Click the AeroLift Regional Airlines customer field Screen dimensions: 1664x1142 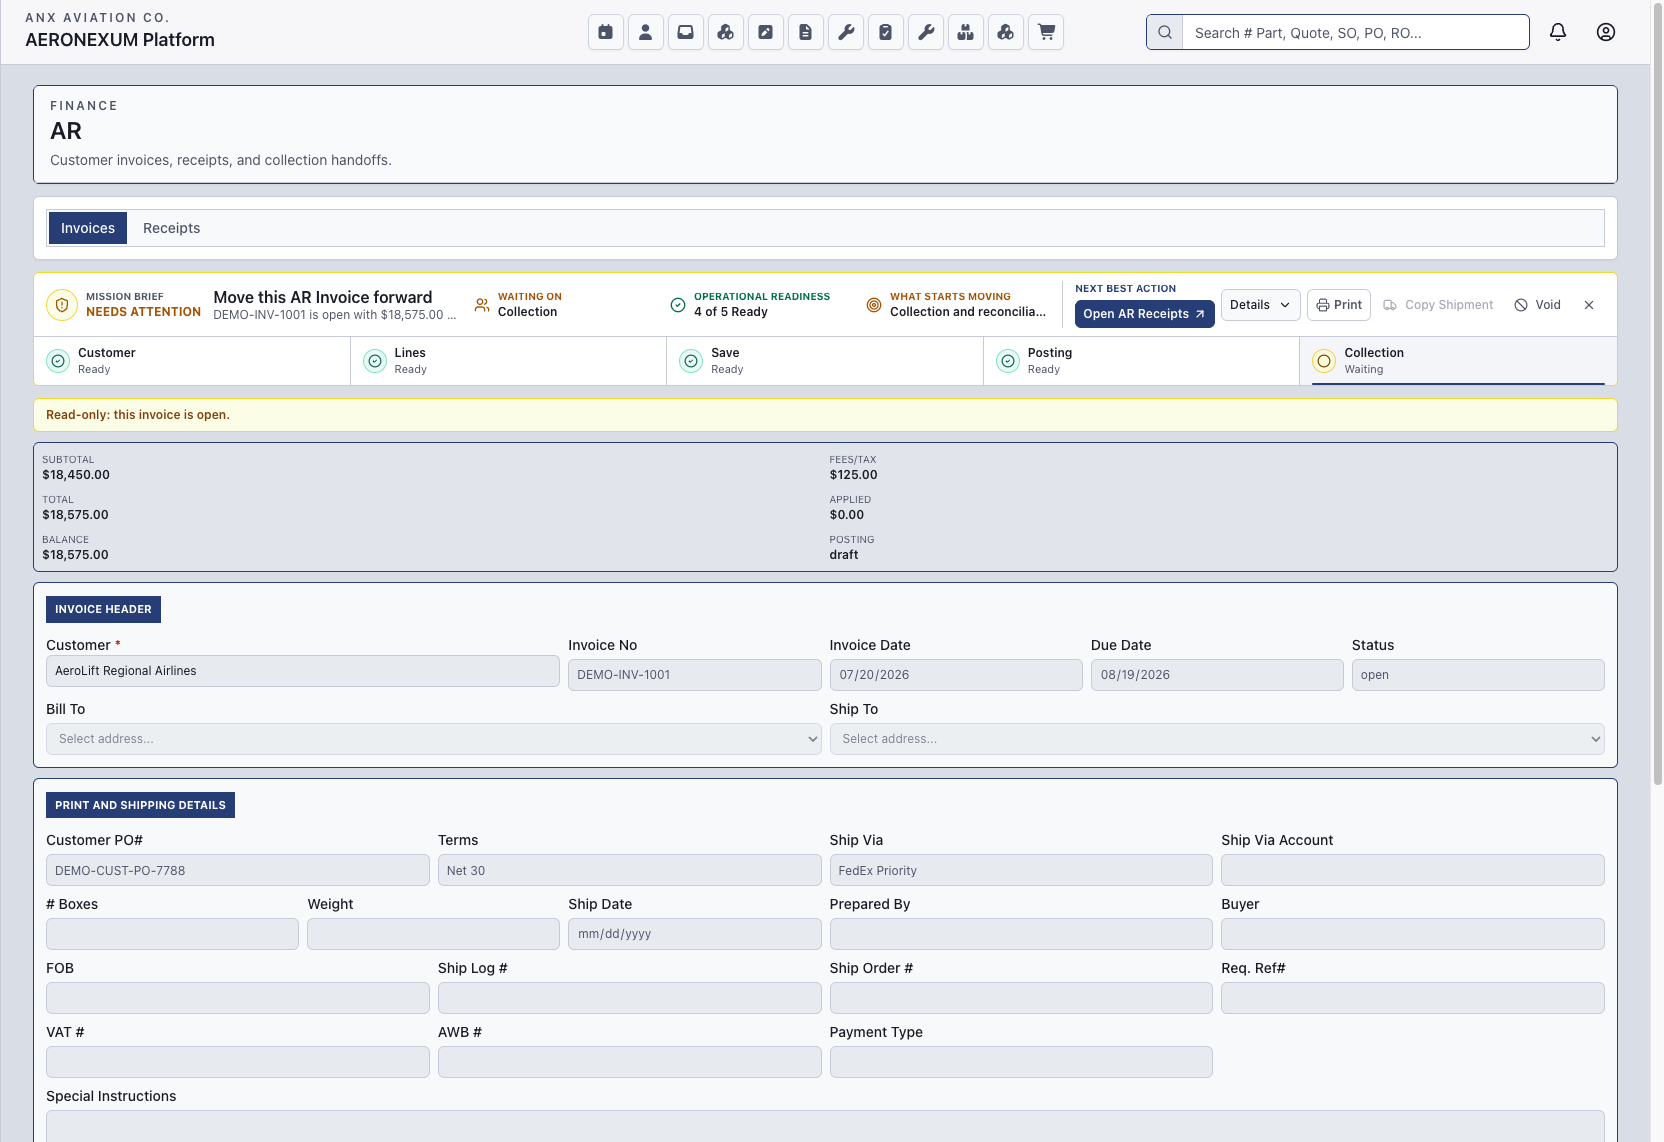(303, 671)
